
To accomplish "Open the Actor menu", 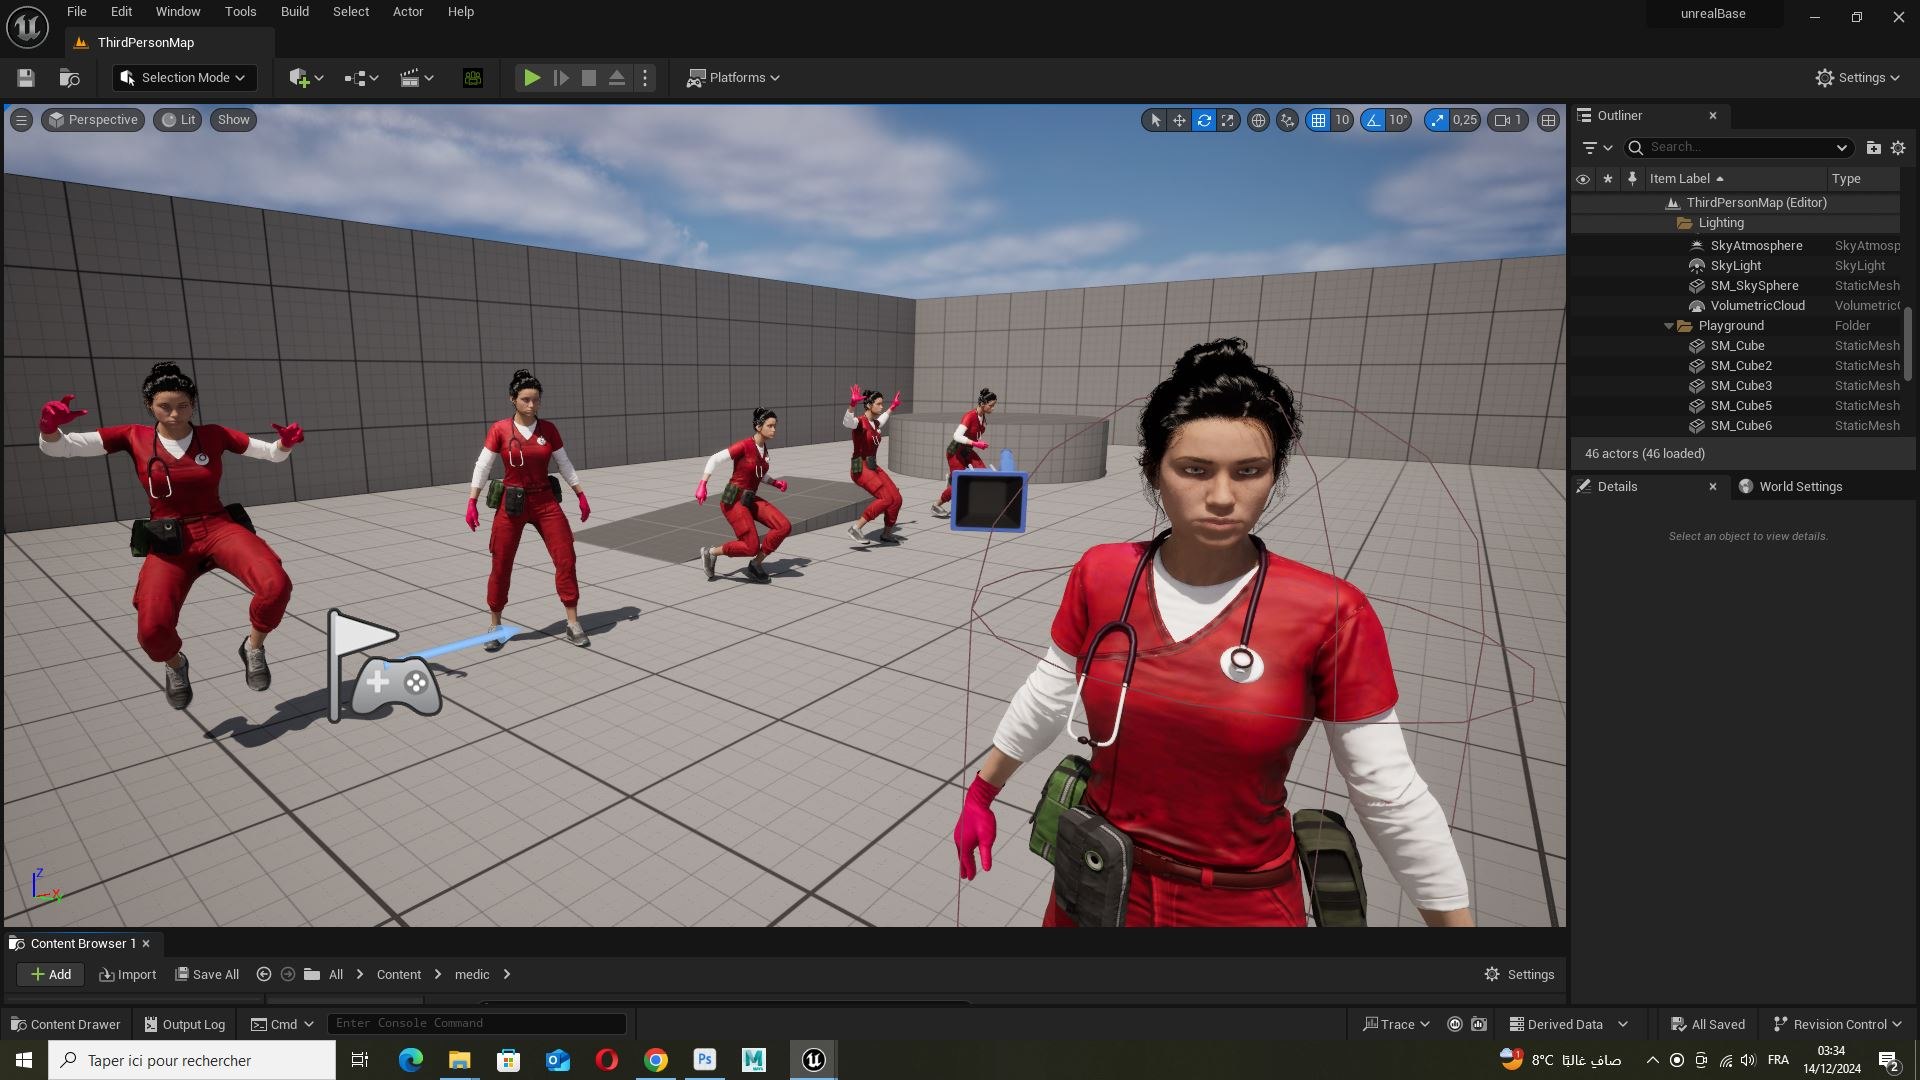I will (408, 12).
